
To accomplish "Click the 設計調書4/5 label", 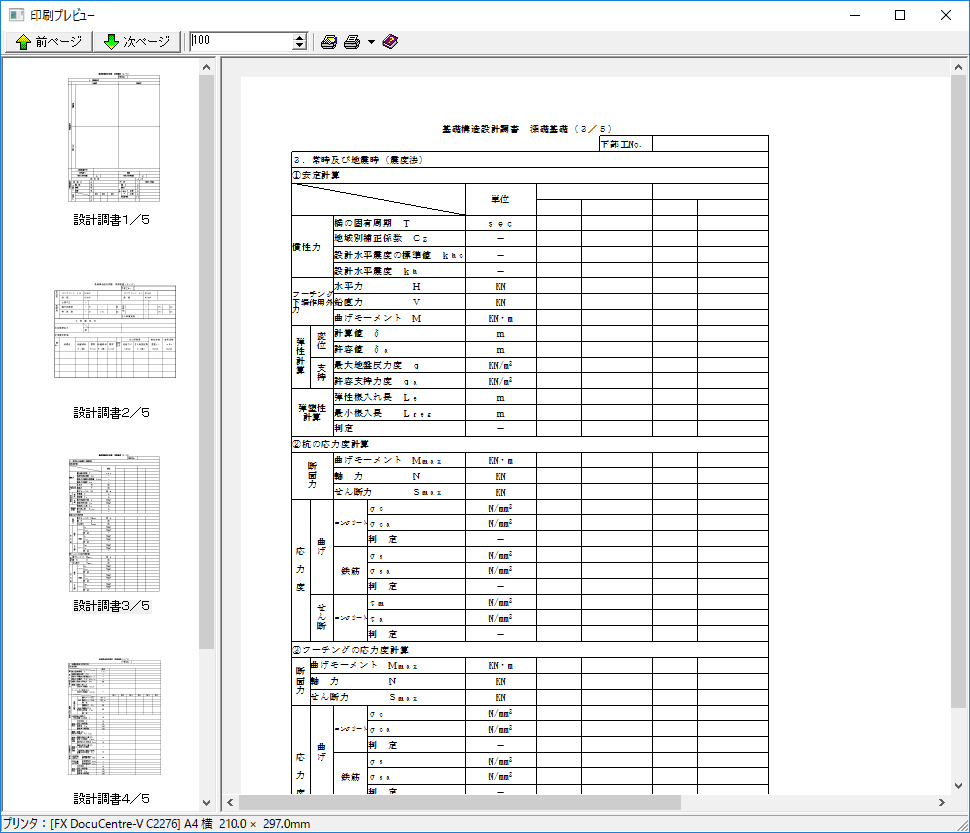I will [x=112, y=798].
